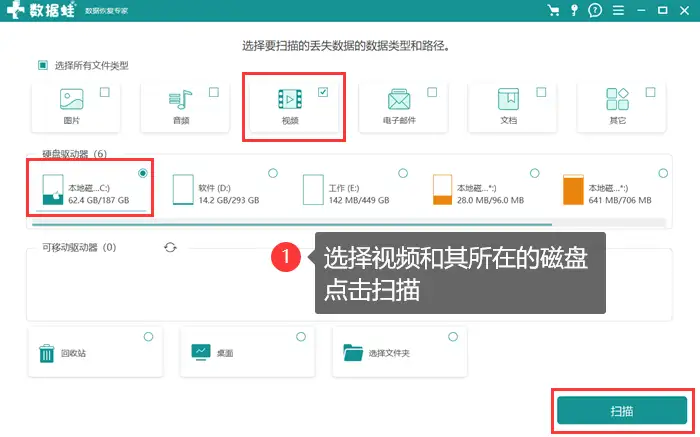
Task: Click the C: local disk drive icon
Action: (x=53, y=190)
